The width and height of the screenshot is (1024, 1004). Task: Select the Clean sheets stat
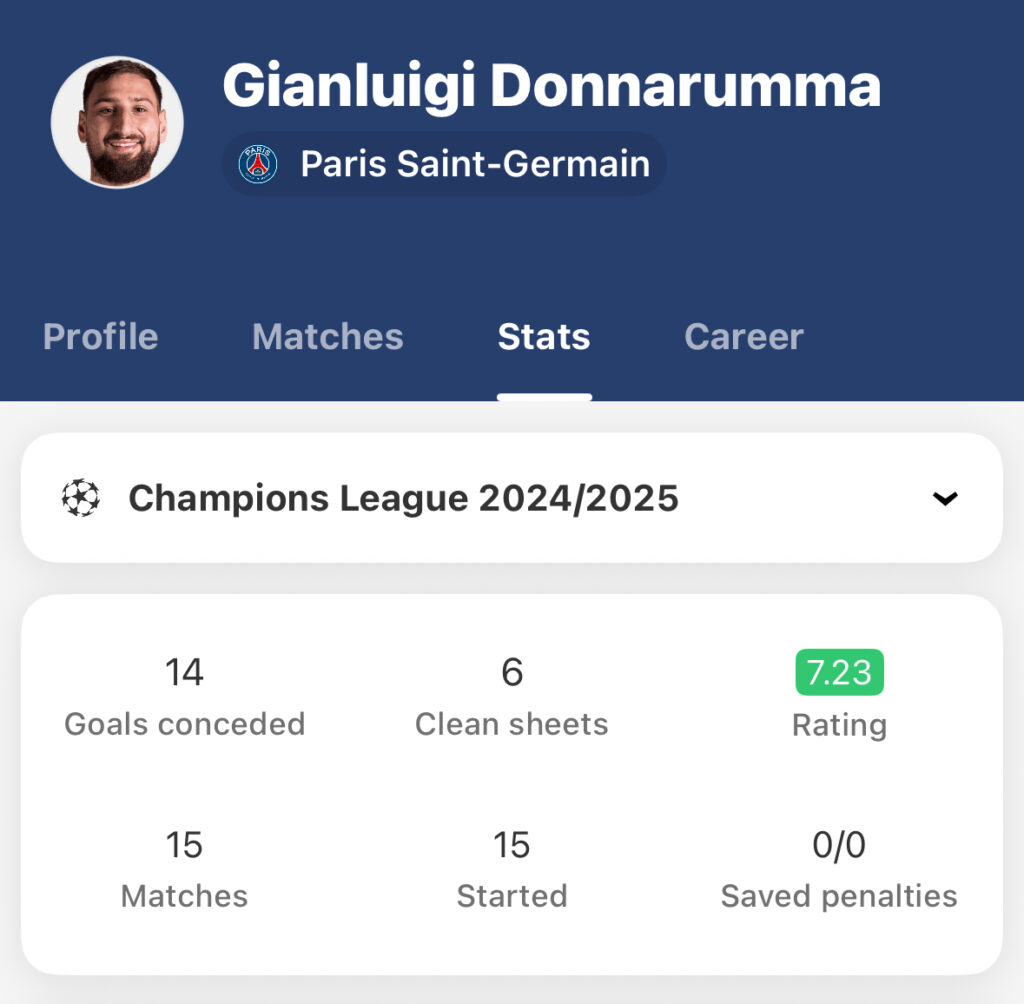512,698
